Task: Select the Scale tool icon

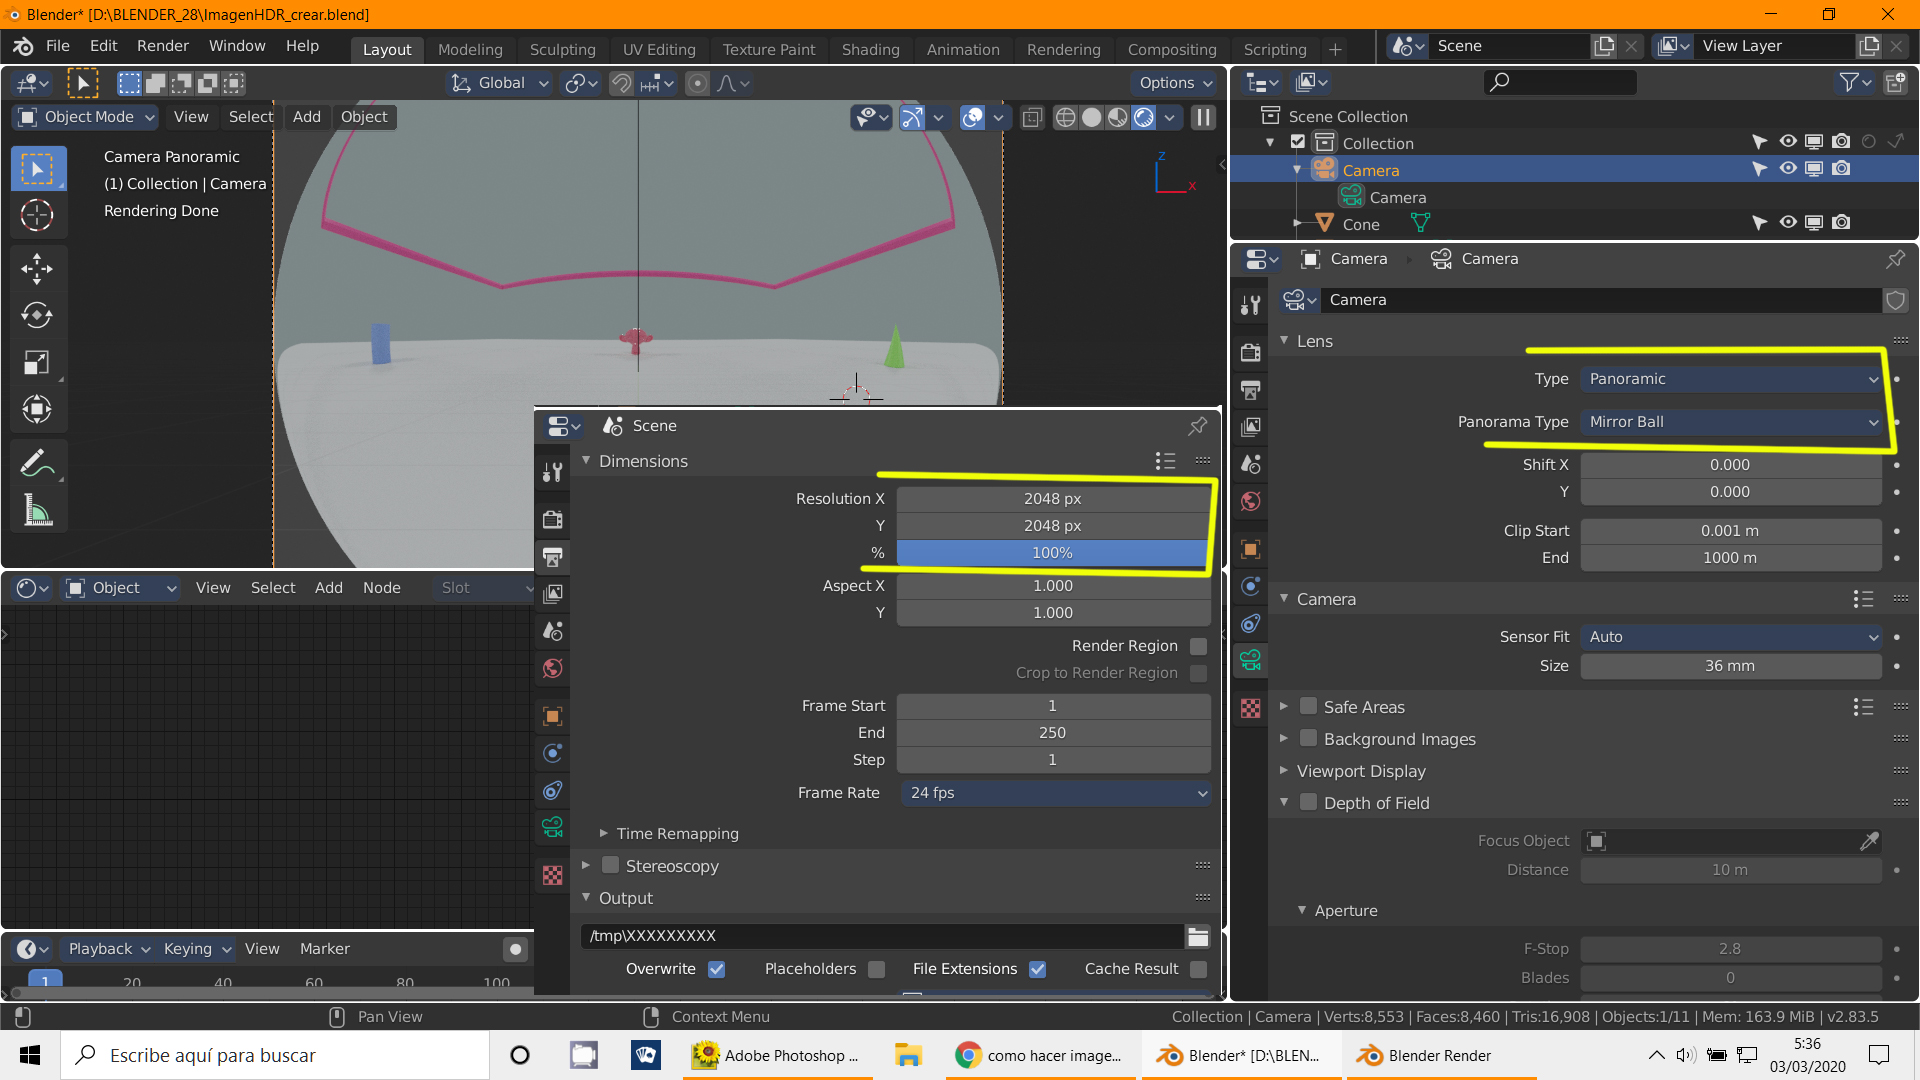Action: pyautogui.click(x=37, y=362)
